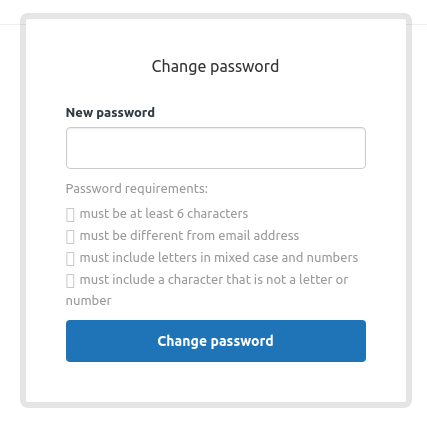The width and height of the screenshot is (427, 424).
Task: Focus the New password input field
Action: point(216,148)
